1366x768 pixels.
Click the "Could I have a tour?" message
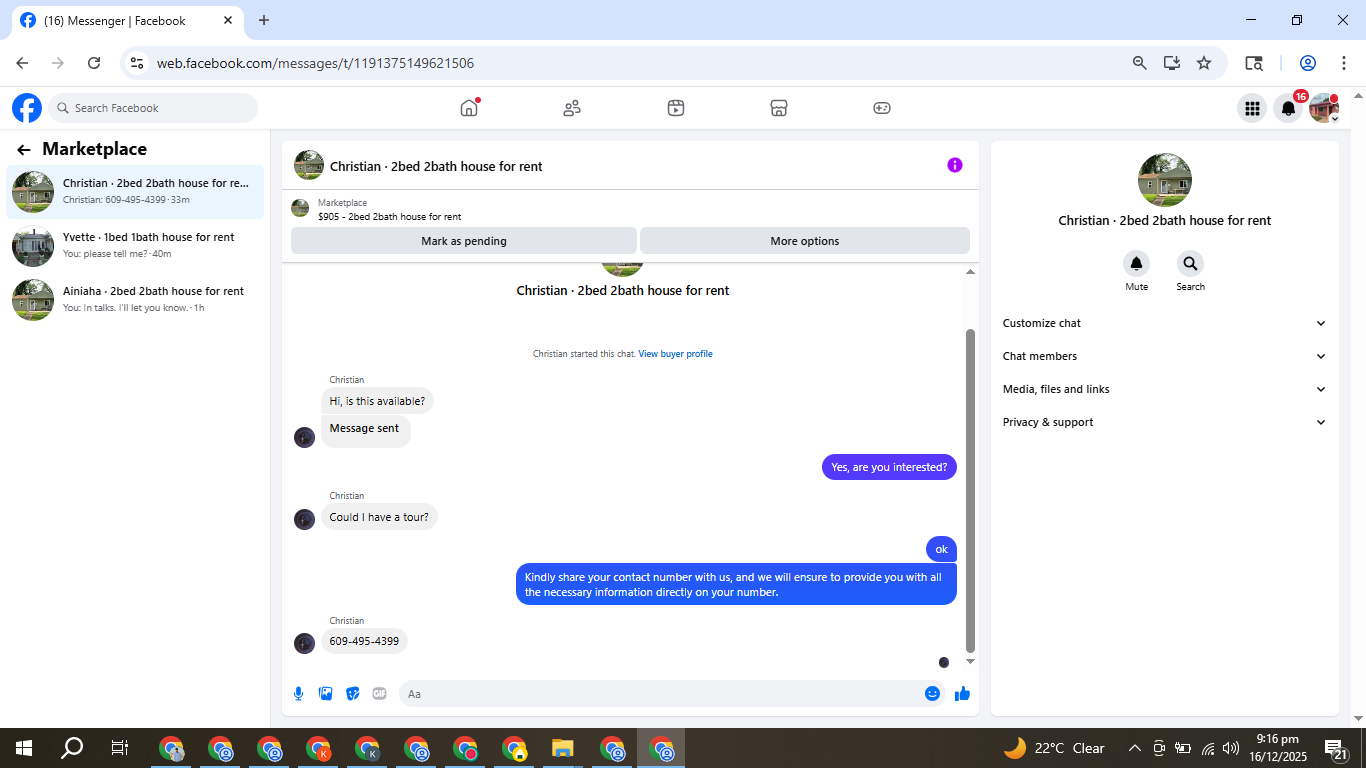click(x=379, y=517)
